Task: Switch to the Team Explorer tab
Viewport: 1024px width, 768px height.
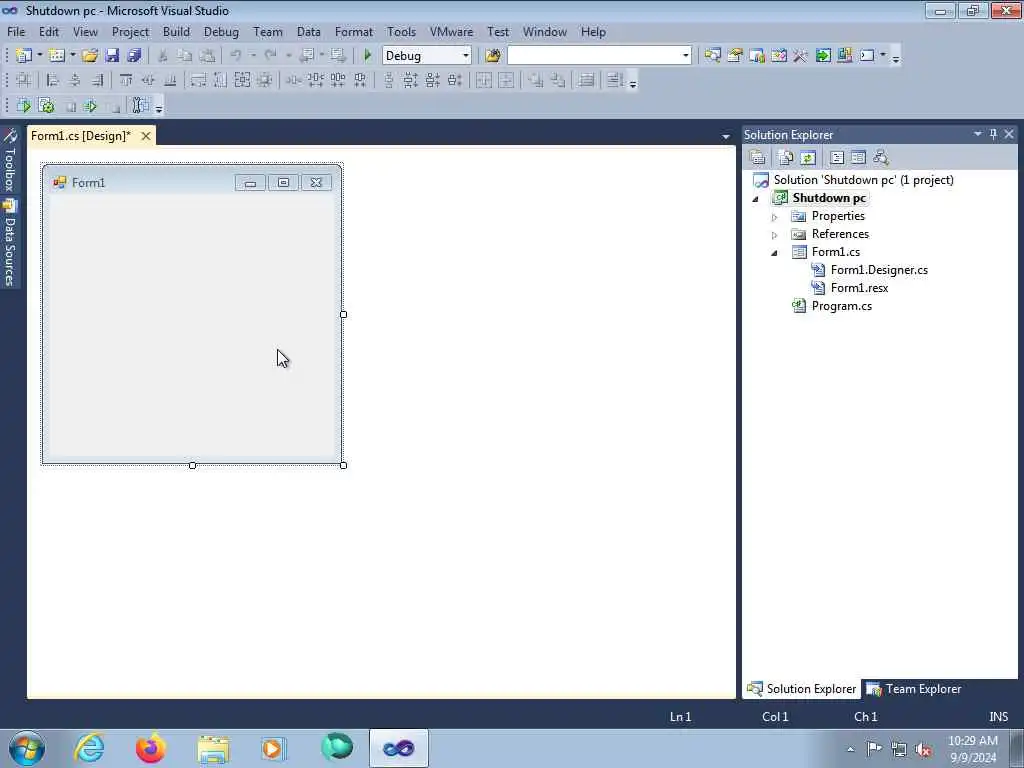Action: click(914, 689)
